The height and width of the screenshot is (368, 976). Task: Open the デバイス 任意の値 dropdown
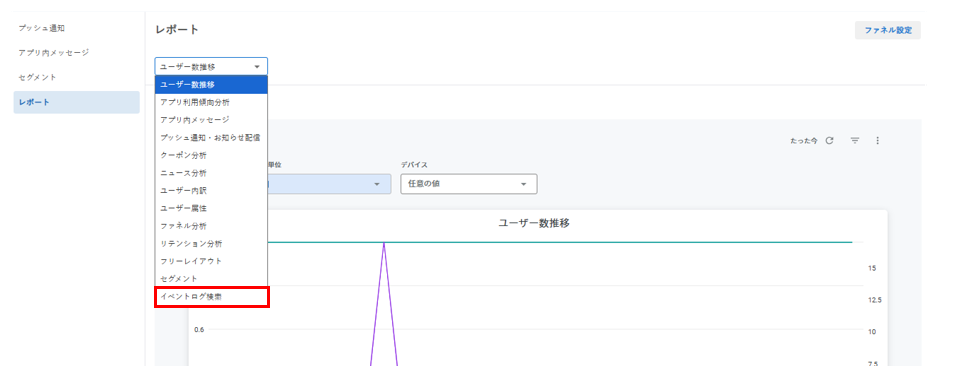469,184
